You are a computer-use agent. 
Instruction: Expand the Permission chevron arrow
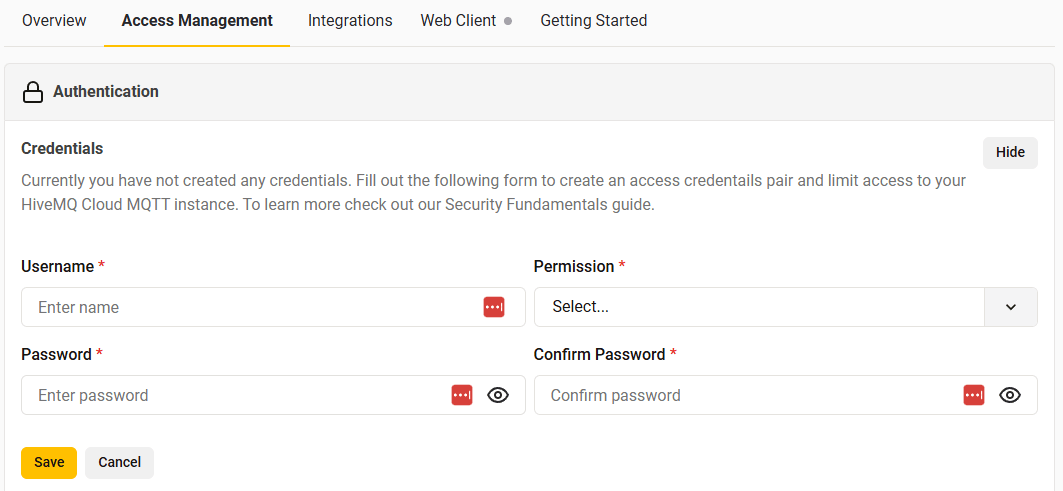[1011, 307]
